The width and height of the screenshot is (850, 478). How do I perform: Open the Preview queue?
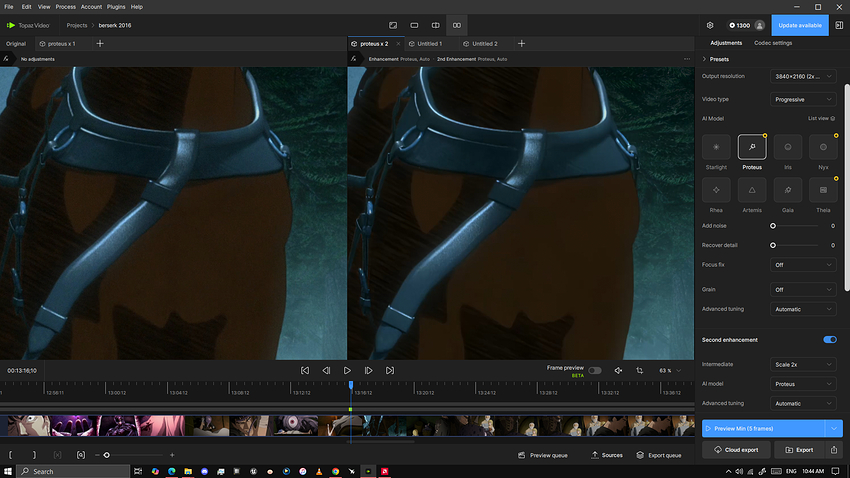[x=543, y=455]
